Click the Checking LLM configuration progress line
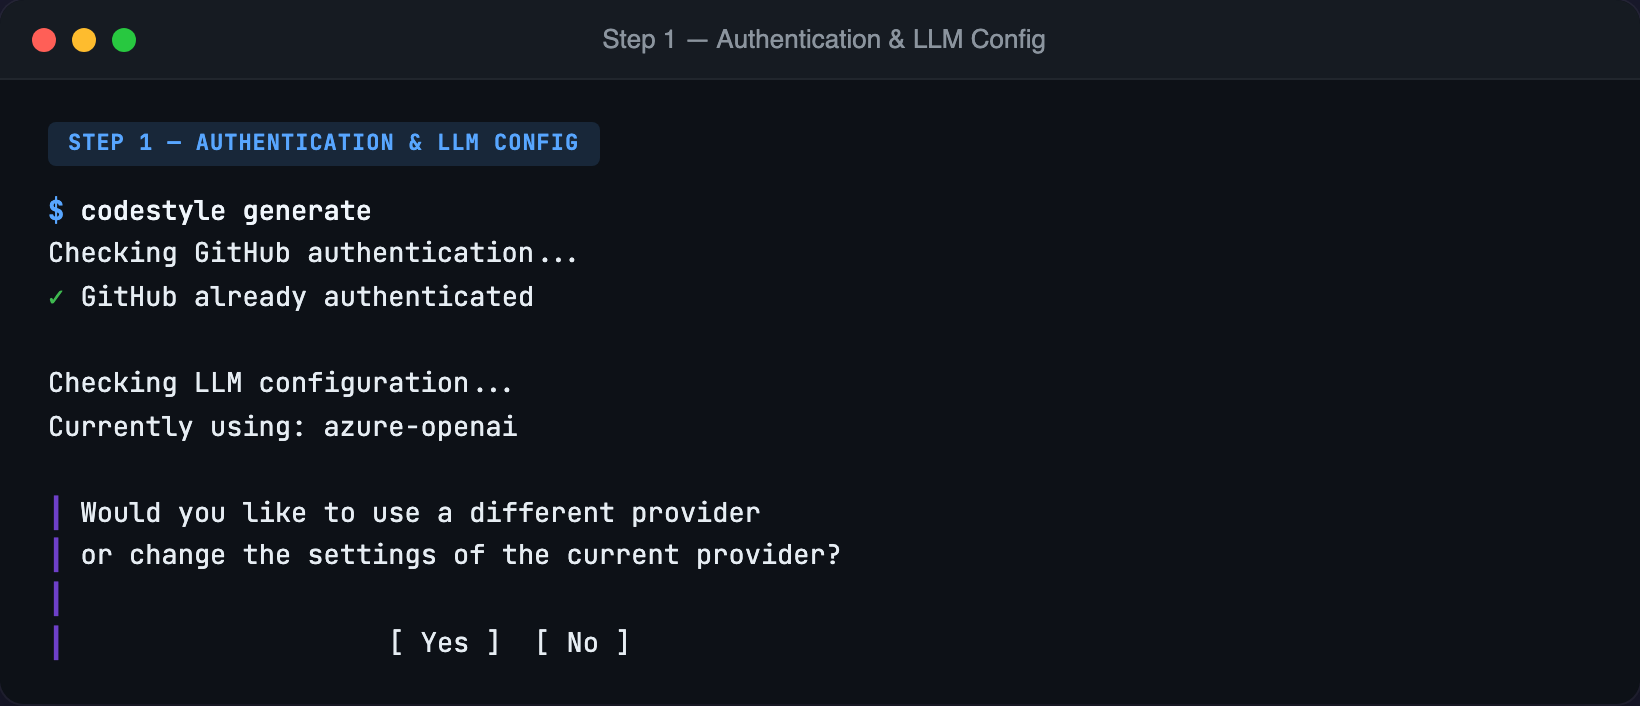1640x706 pixels. click(x=280, y=382)
